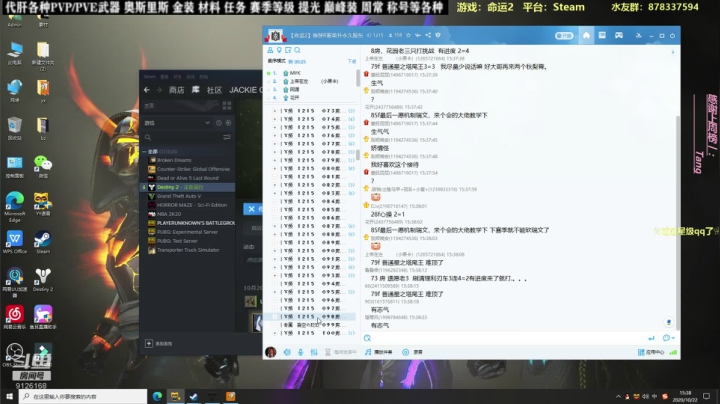
Task: Collapse Steam 全部 games group
Action: (145, 151)
